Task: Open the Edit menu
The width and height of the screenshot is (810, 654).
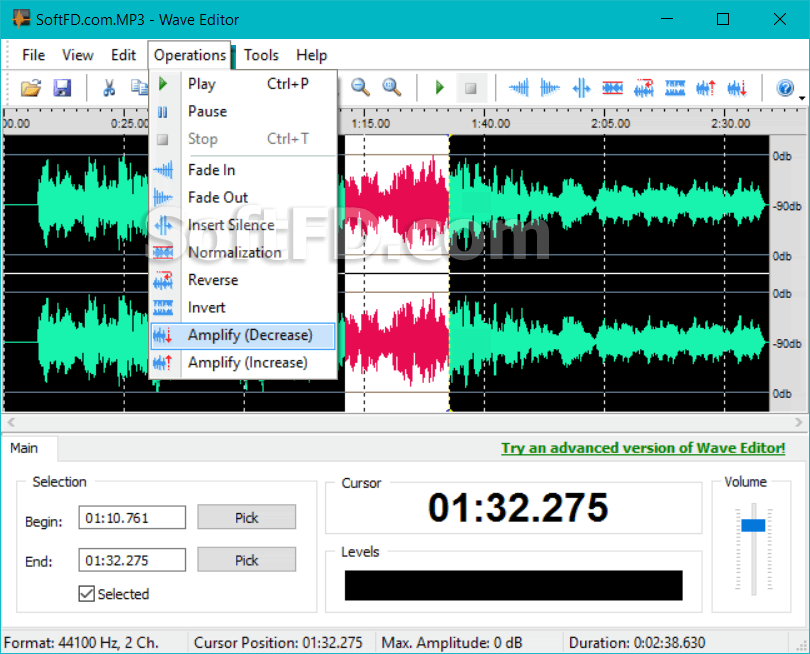Action: click(x=123, y=55)
